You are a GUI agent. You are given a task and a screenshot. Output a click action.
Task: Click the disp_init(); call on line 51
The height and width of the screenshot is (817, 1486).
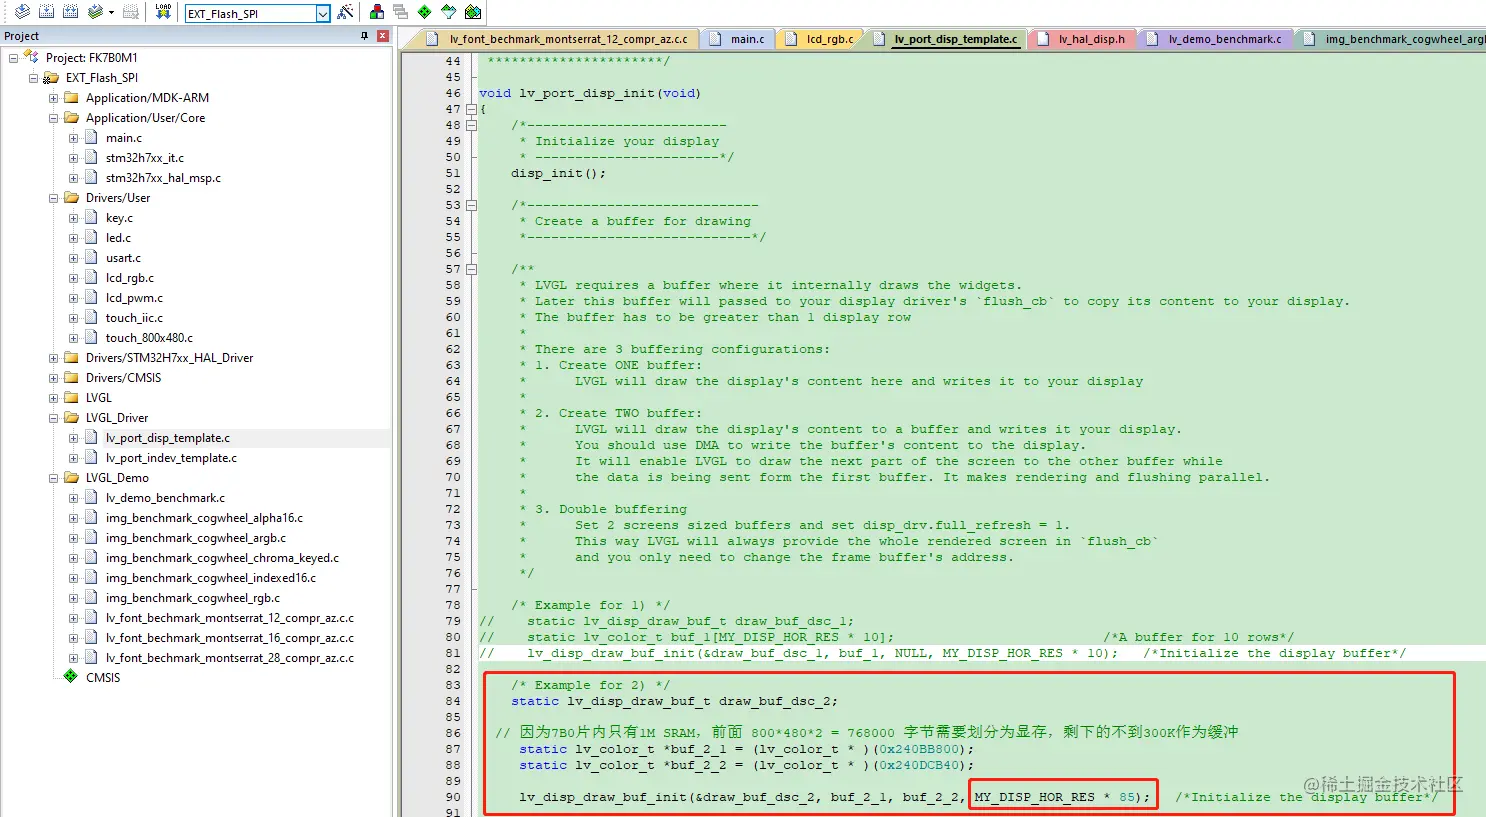tap(558, 173)
